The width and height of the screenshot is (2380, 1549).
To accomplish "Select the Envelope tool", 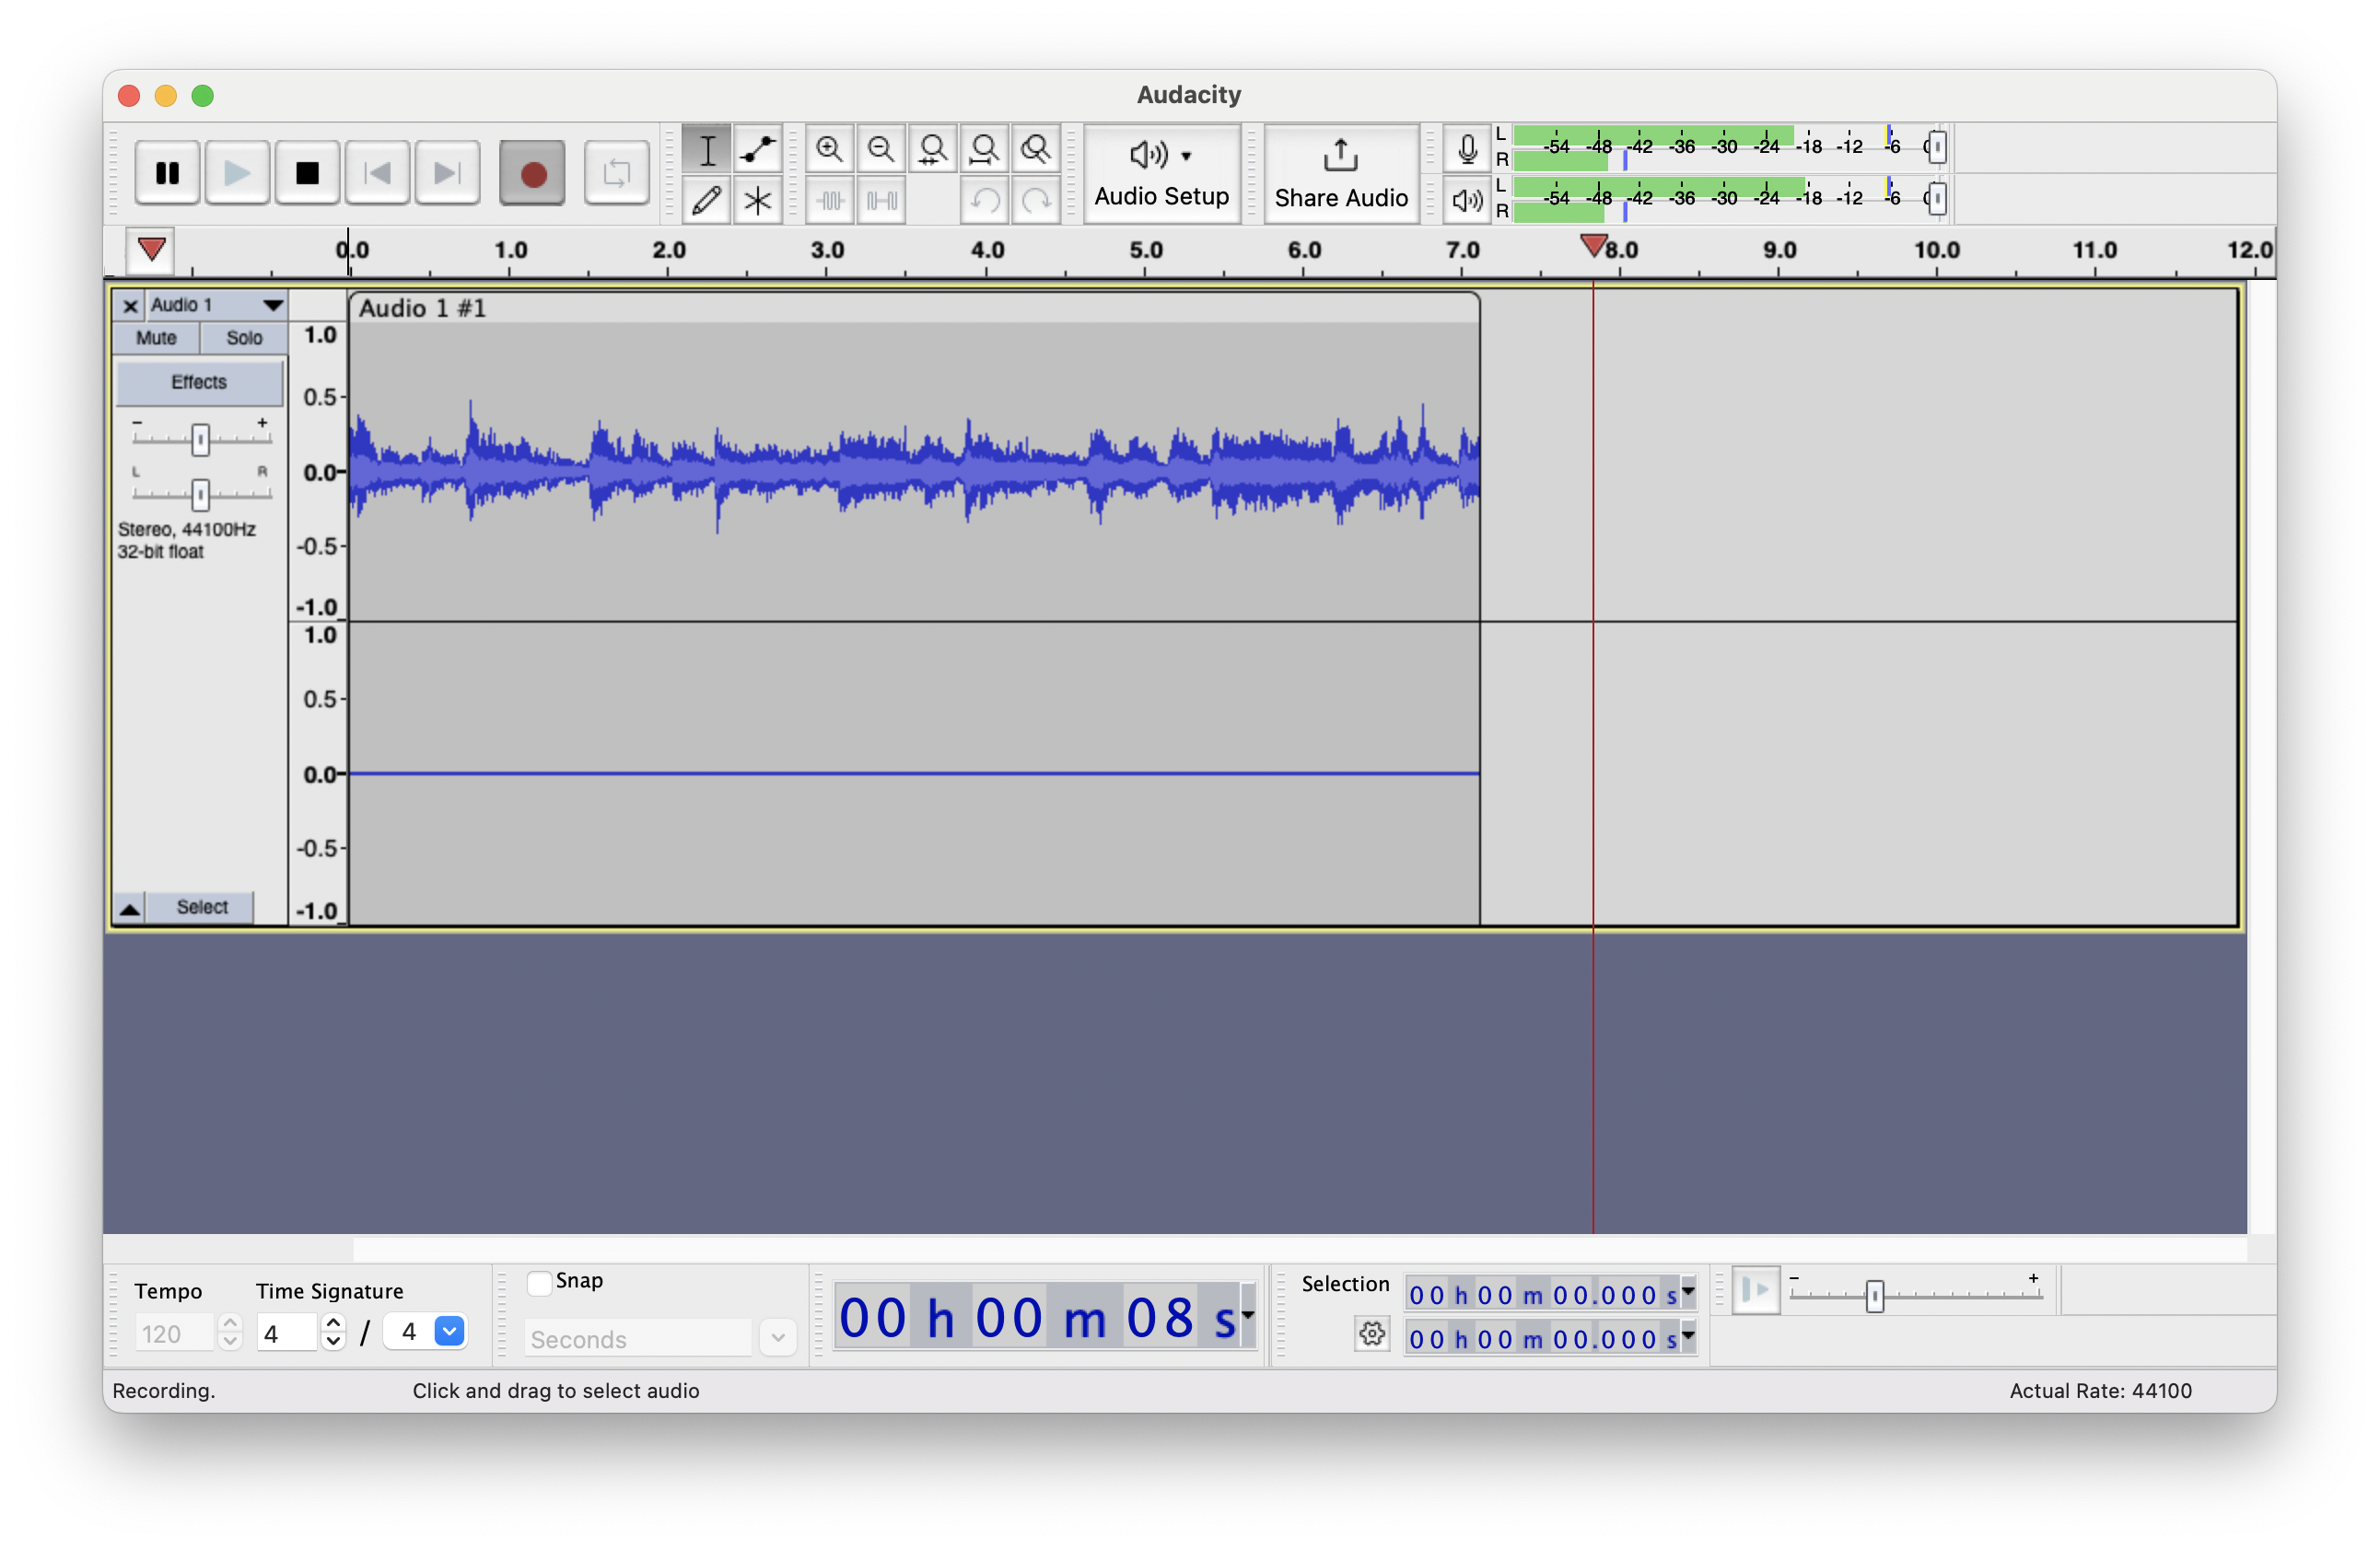I will coord(758,150).
